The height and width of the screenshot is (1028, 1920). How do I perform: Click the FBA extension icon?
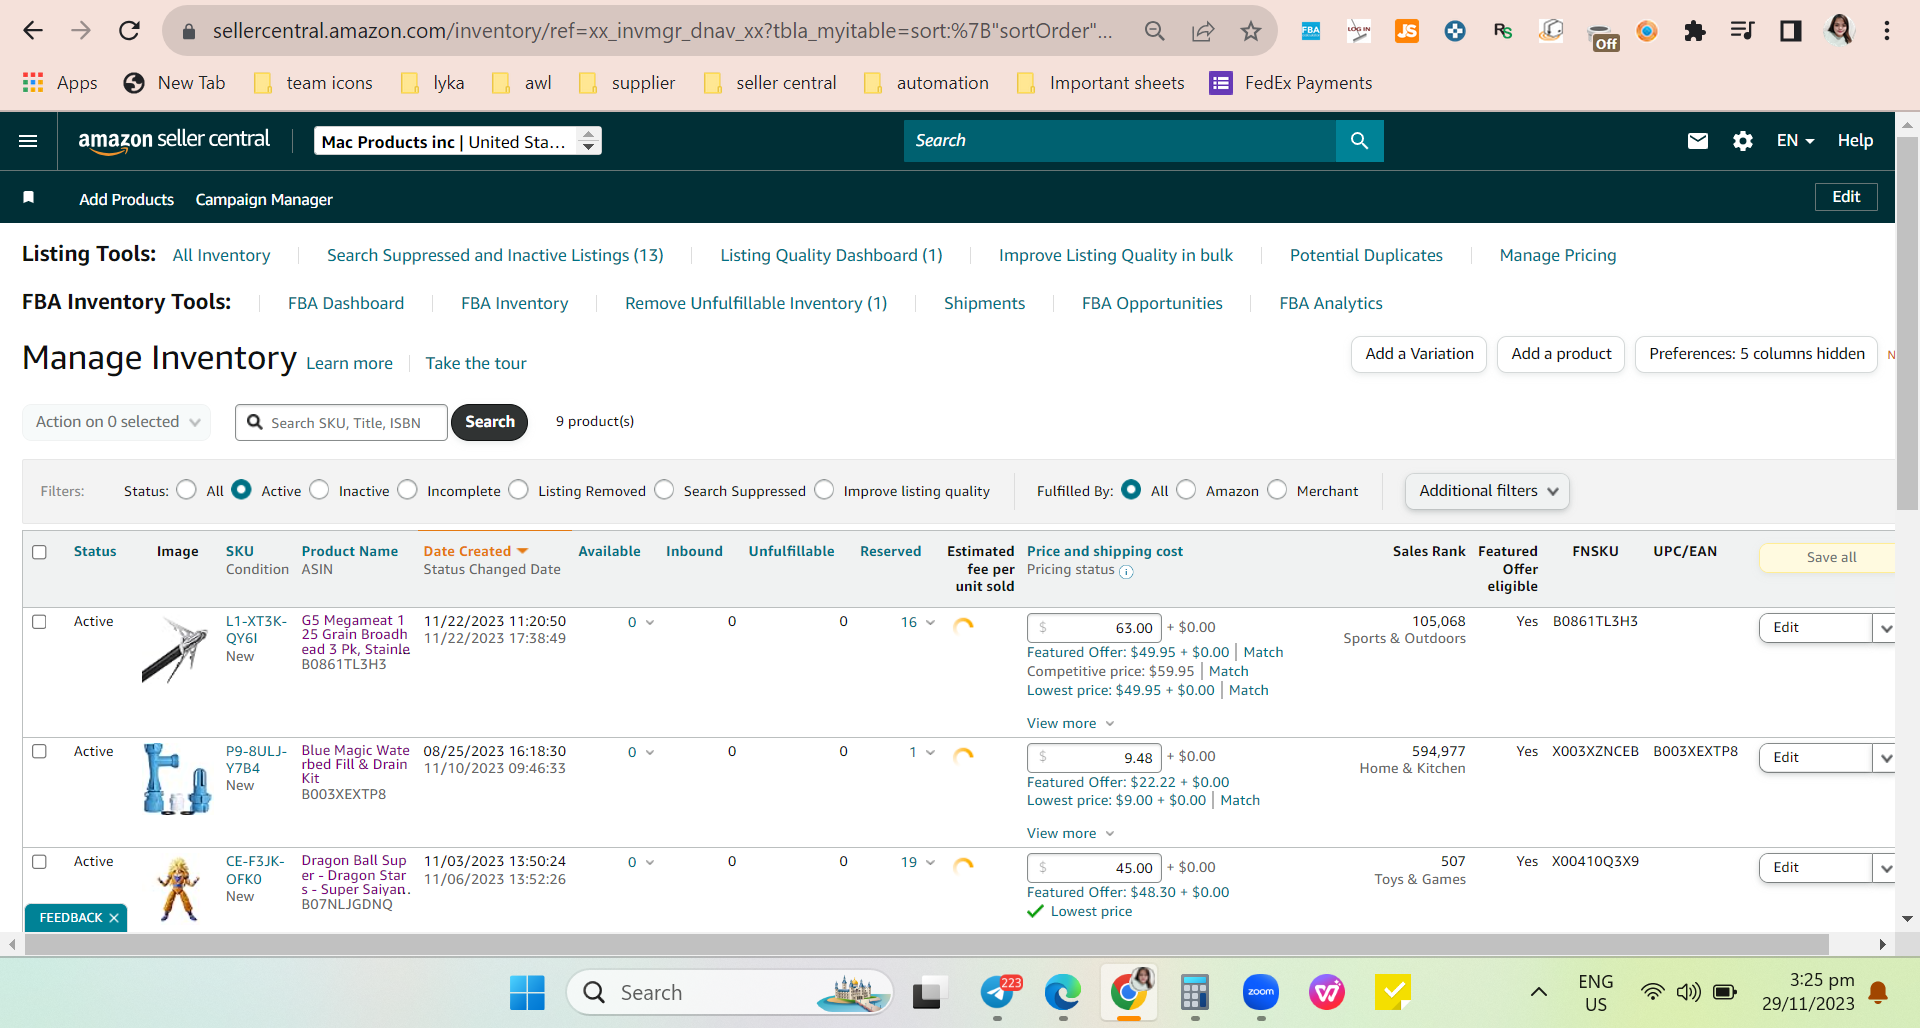1311,31
